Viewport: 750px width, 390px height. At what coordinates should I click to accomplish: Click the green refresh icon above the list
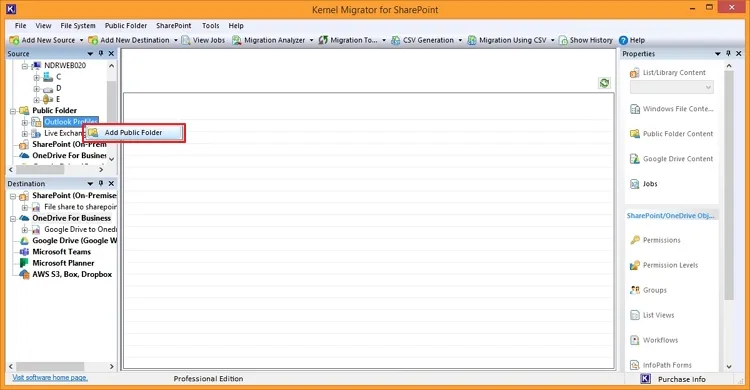(x=605, y=83)
